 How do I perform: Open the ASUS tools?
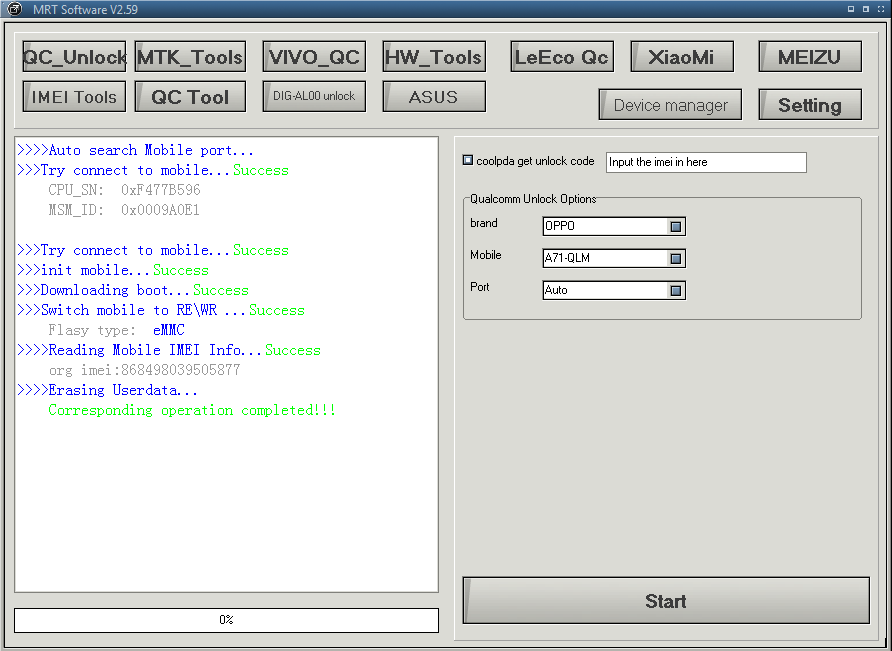pos(434,96)
